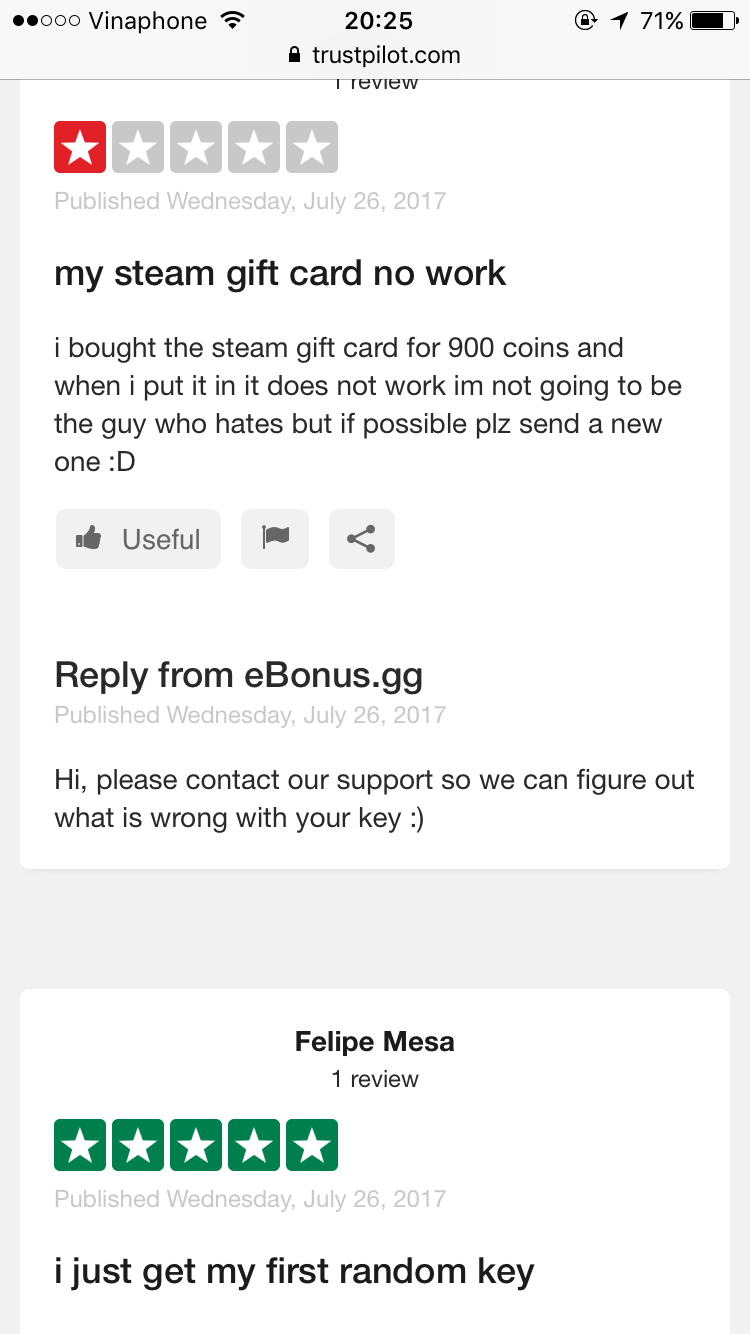
Task: Tap the 20:25 clock in status bar
Action: coord(379,21)
